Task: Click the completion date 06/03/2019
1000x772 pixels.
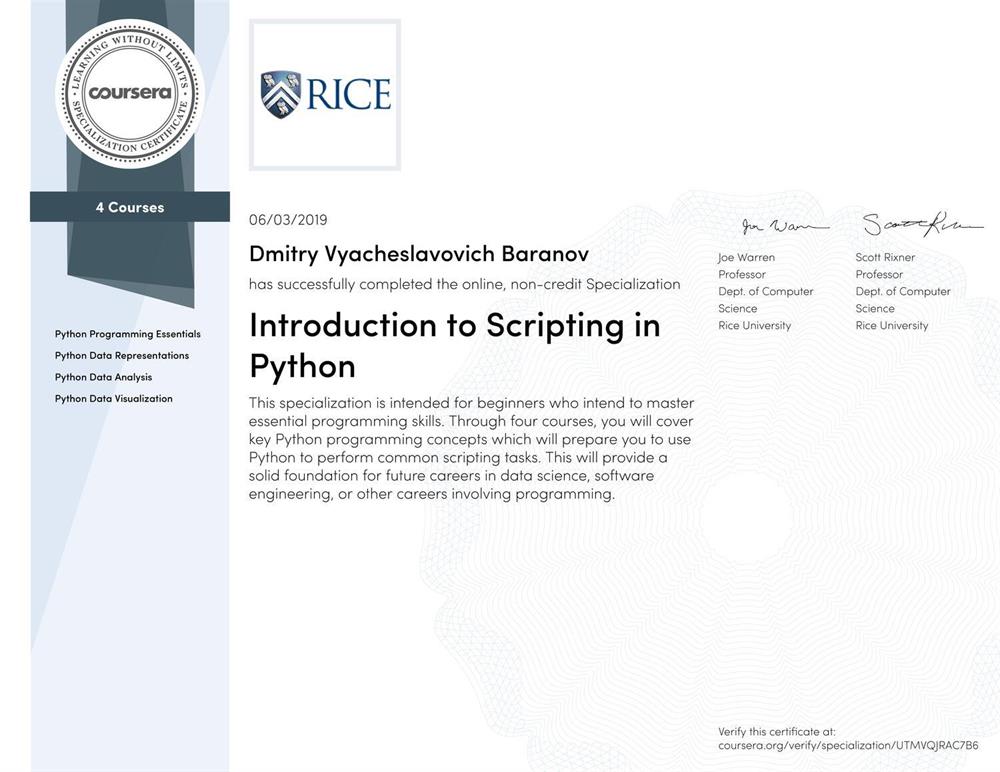Action: 288,220
